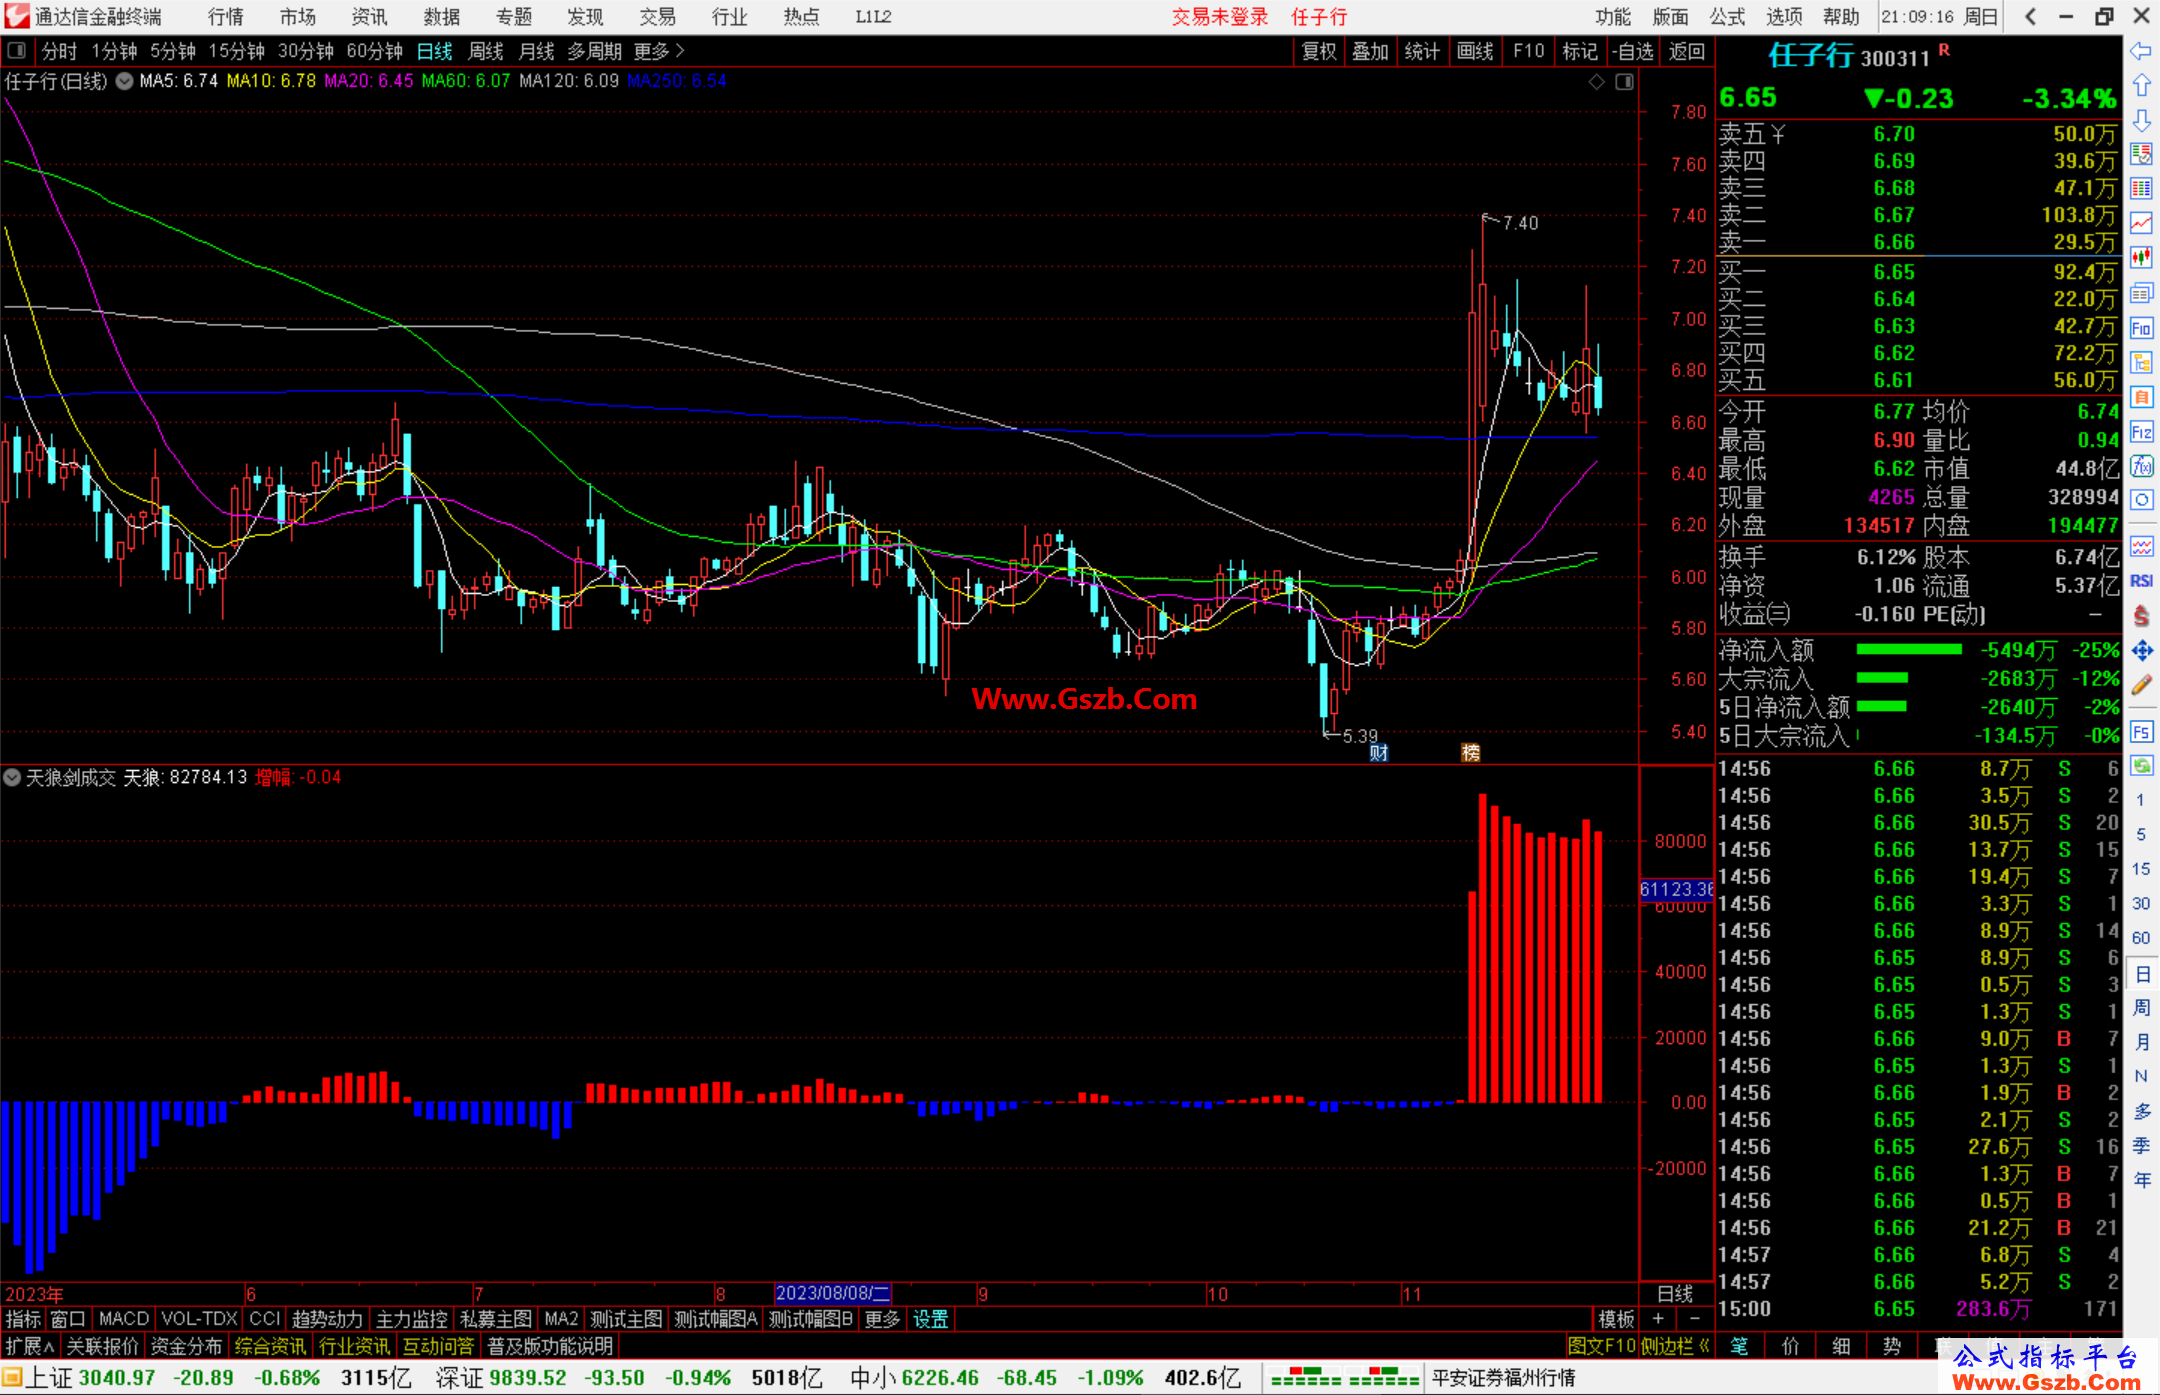Click the red TDX logo at top left
This screenshot has width=2160, height=1395.
(16, 16)
